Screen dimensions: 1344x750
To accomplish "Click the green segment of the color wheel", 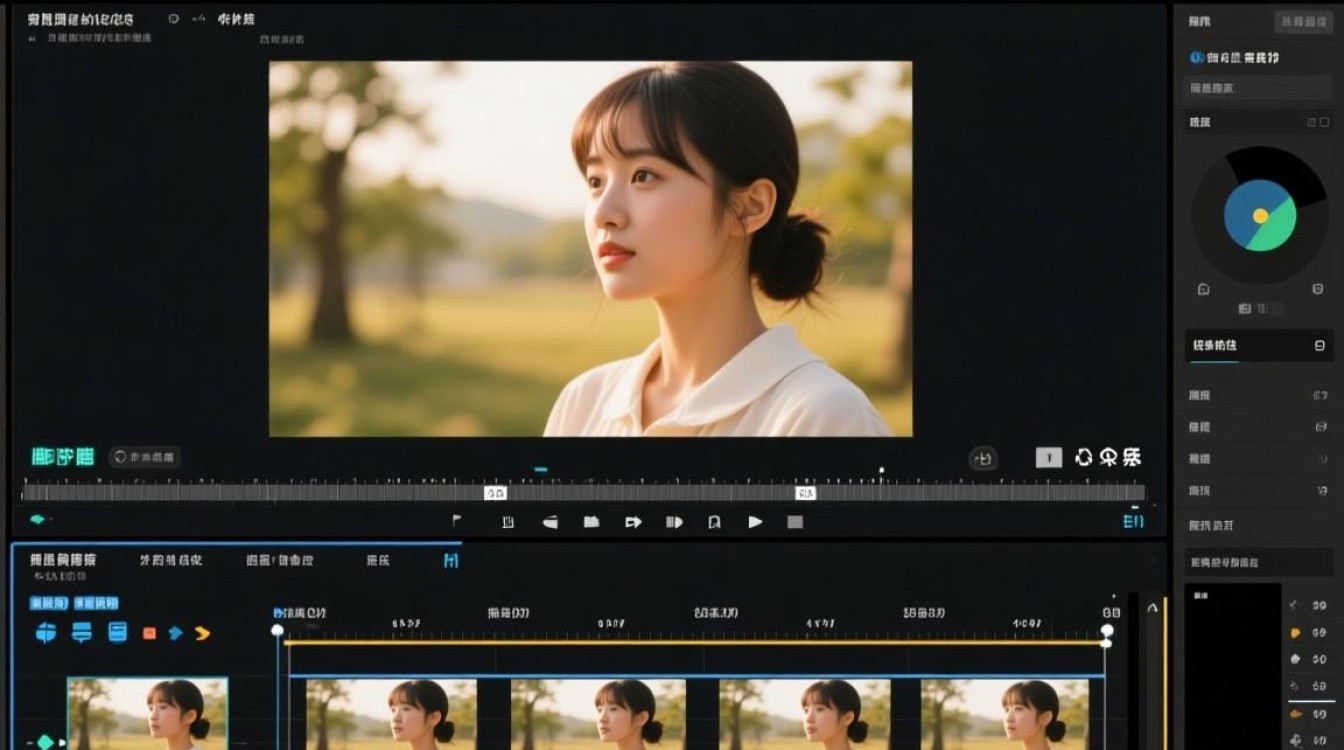I will click(1277, 230).
